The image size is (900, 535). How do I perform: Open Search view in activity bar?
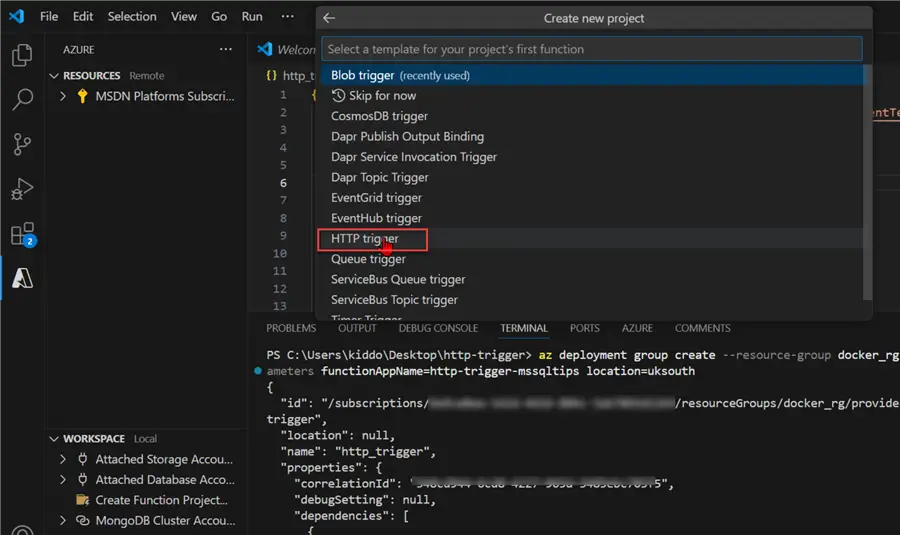pyautogui.click(x=22, y=99)
